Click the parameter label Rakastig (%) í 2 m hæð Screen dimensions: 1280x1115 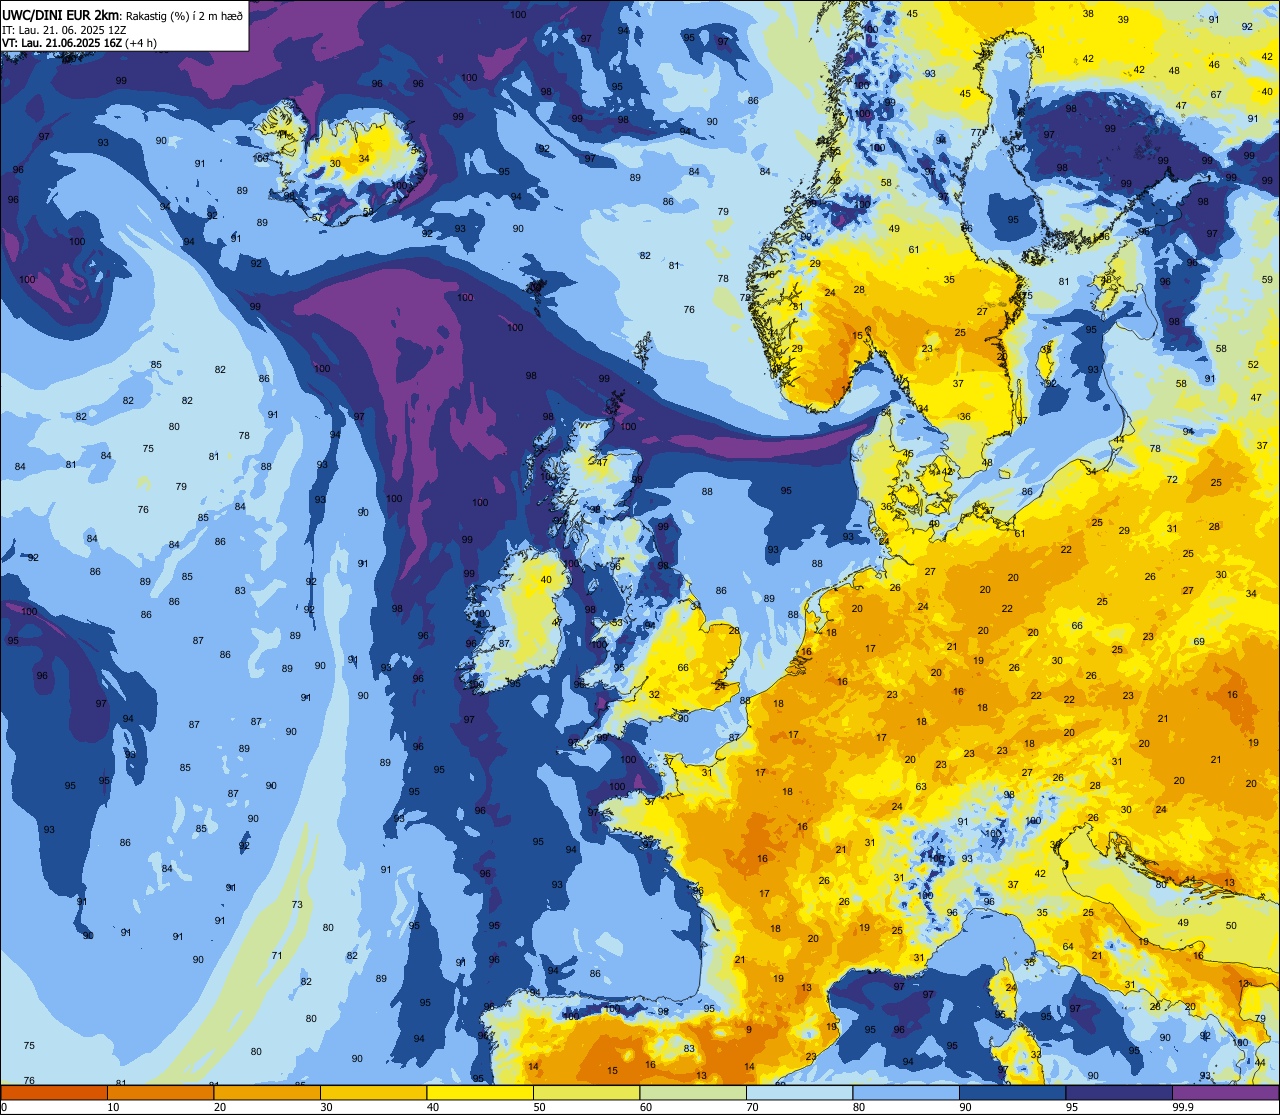point(184,17)
